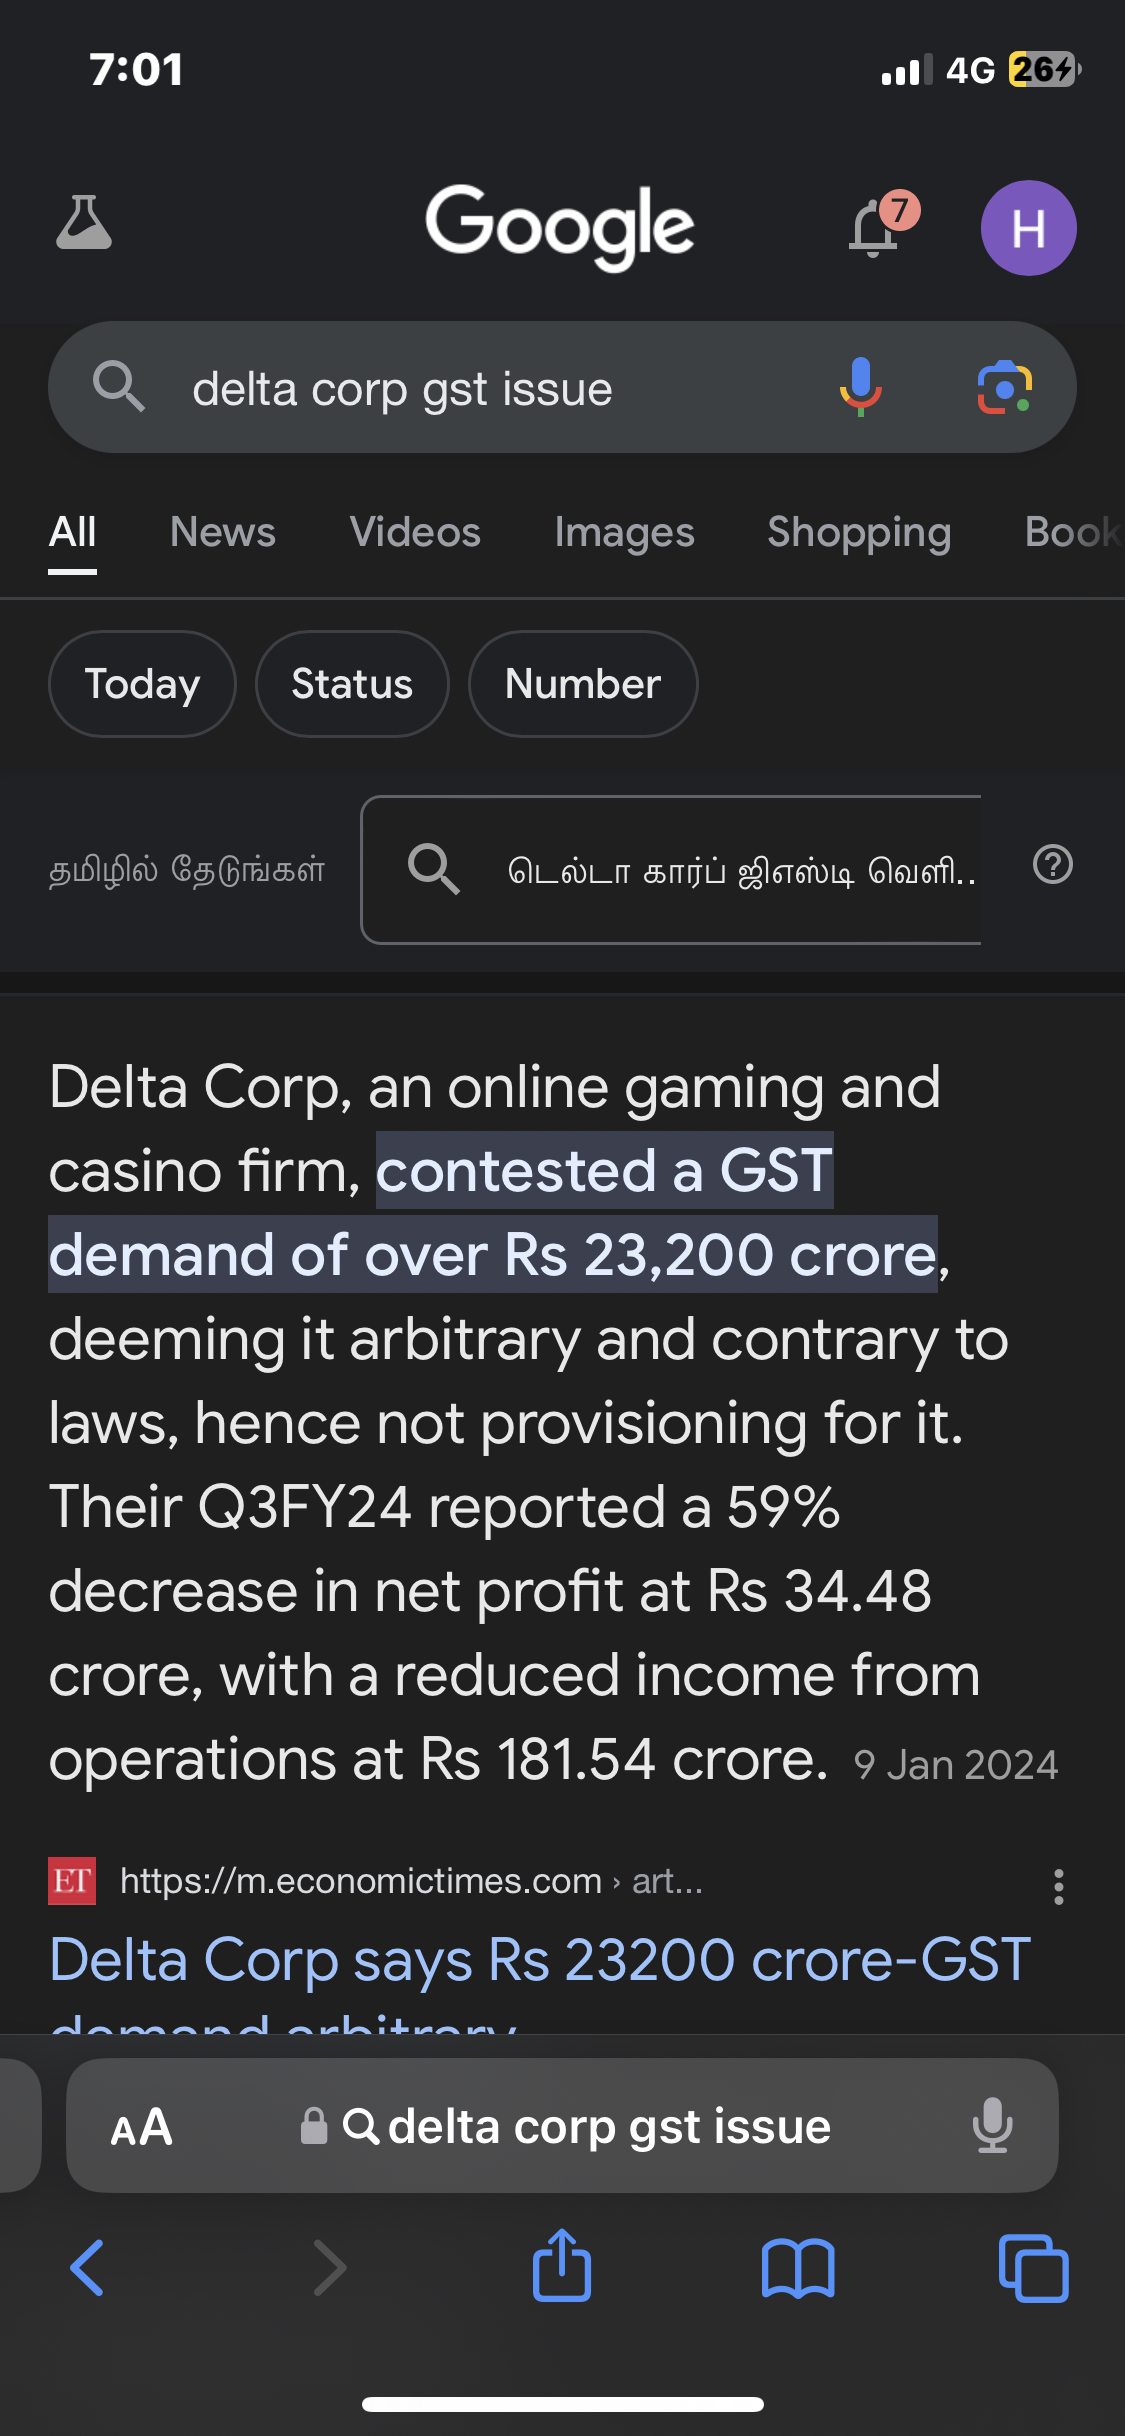Go back using Safari back arrow
The width and height of the screenshot is (1125, 2436).
point(88,2267)
